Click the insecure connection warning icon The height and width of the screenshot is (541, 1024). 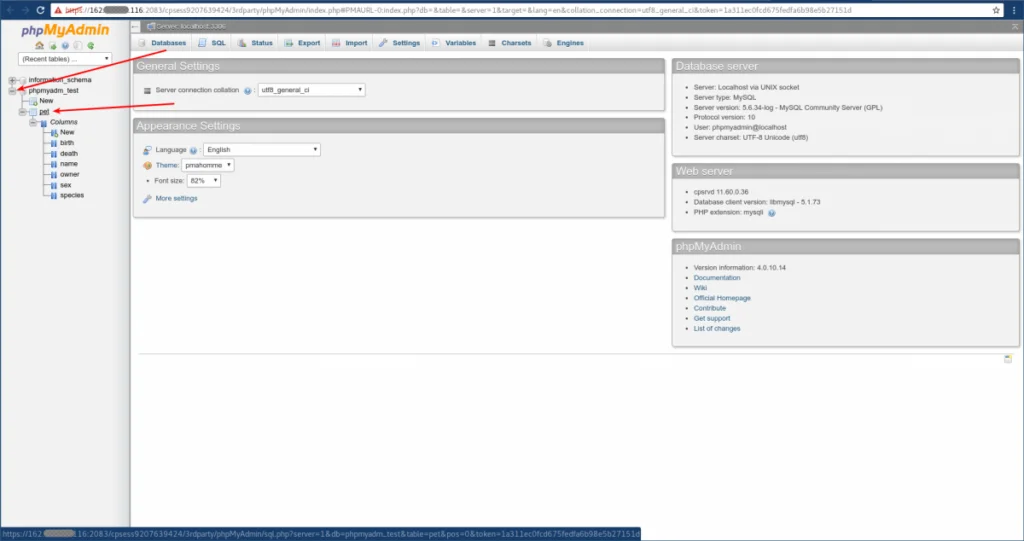pos(57,10)
